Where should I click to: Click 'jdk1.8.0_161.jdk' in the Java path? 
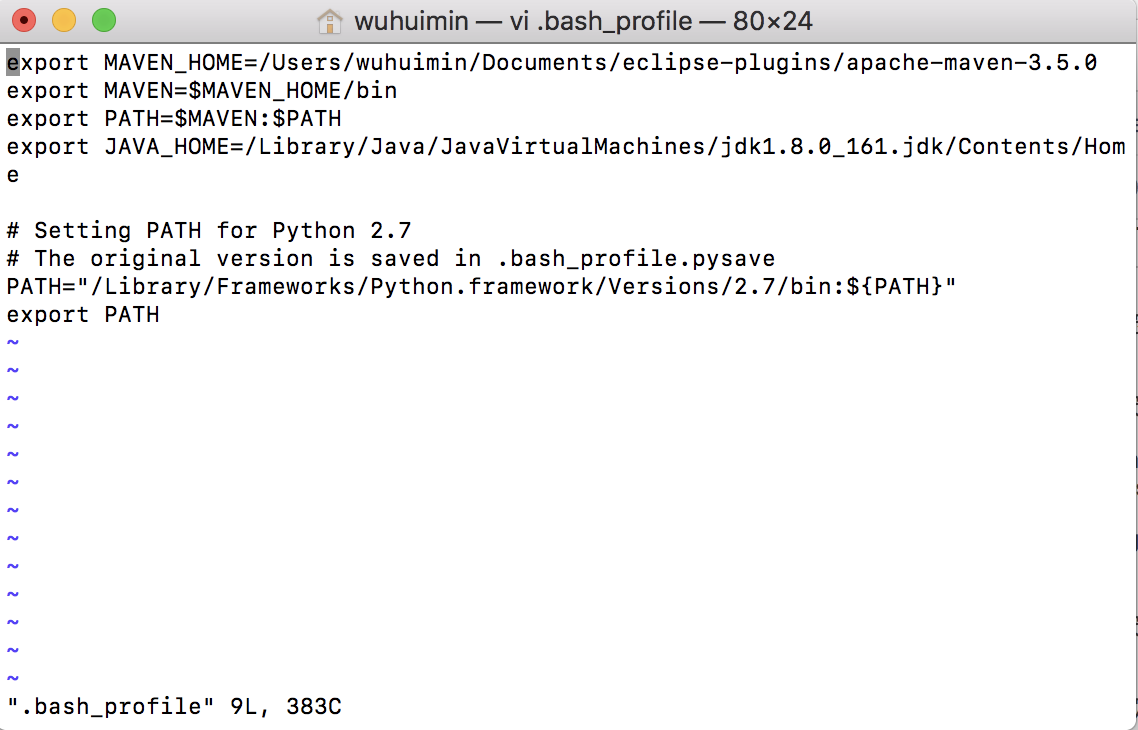[x=832, y=147]
